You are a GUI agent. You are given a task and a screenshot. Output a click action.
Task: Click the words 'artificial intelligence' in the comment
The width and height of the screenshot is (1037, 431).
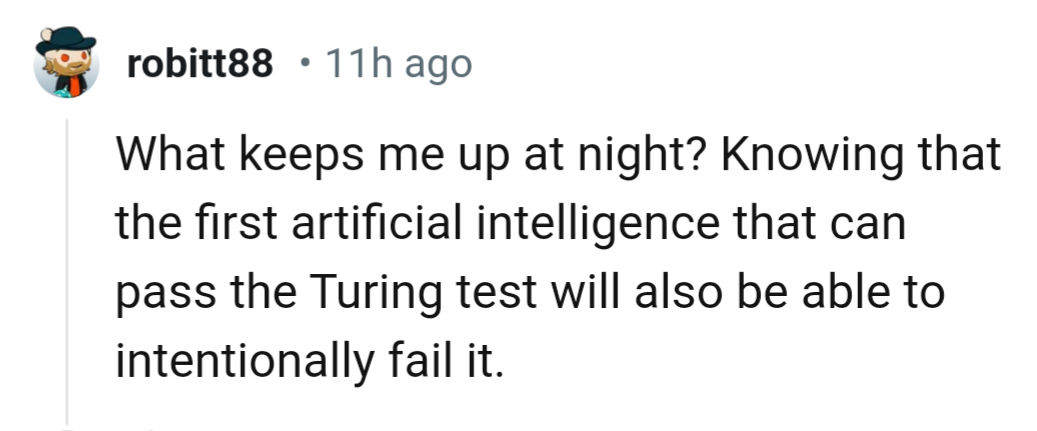pos(505,223)
